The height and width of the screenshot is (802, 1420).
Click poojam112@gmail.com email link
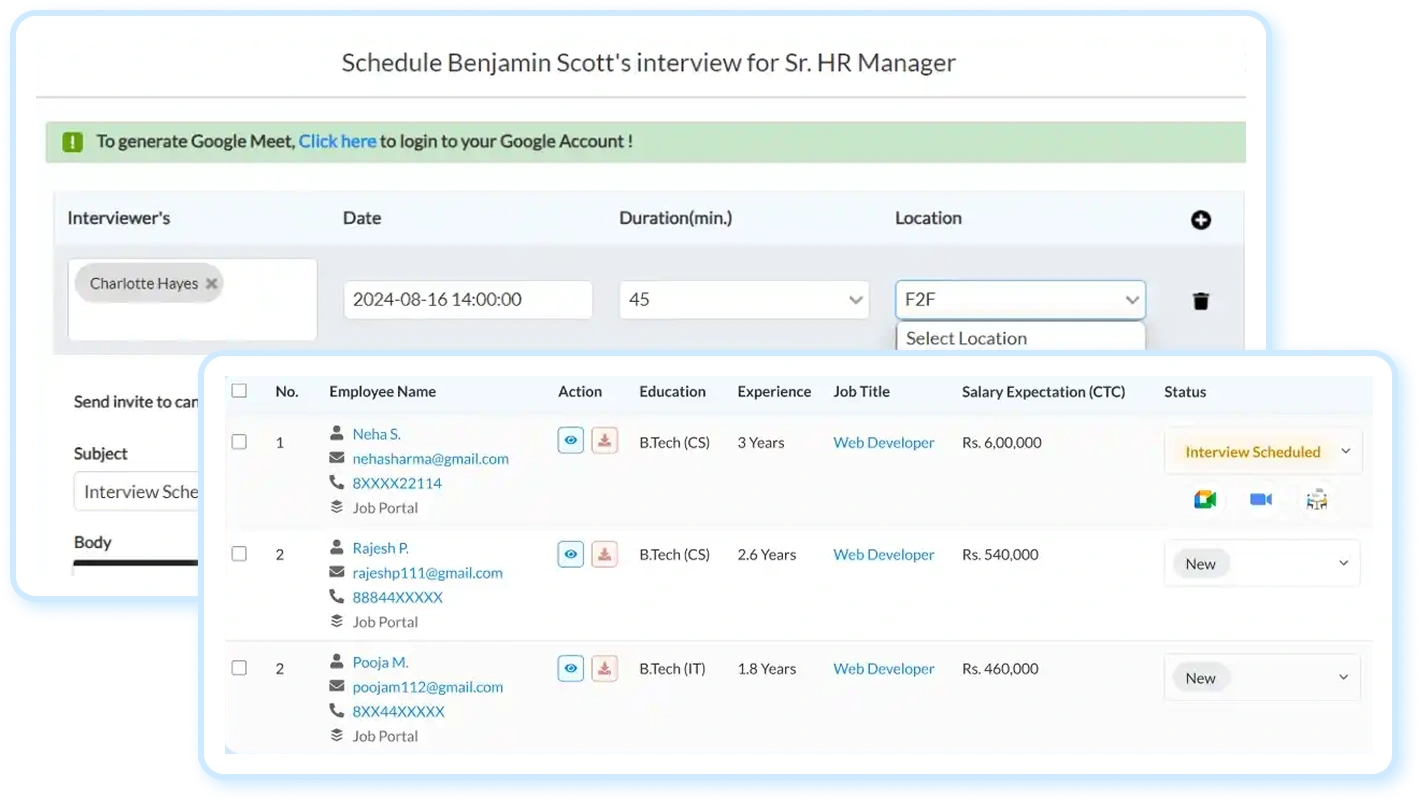coord(428,687)
